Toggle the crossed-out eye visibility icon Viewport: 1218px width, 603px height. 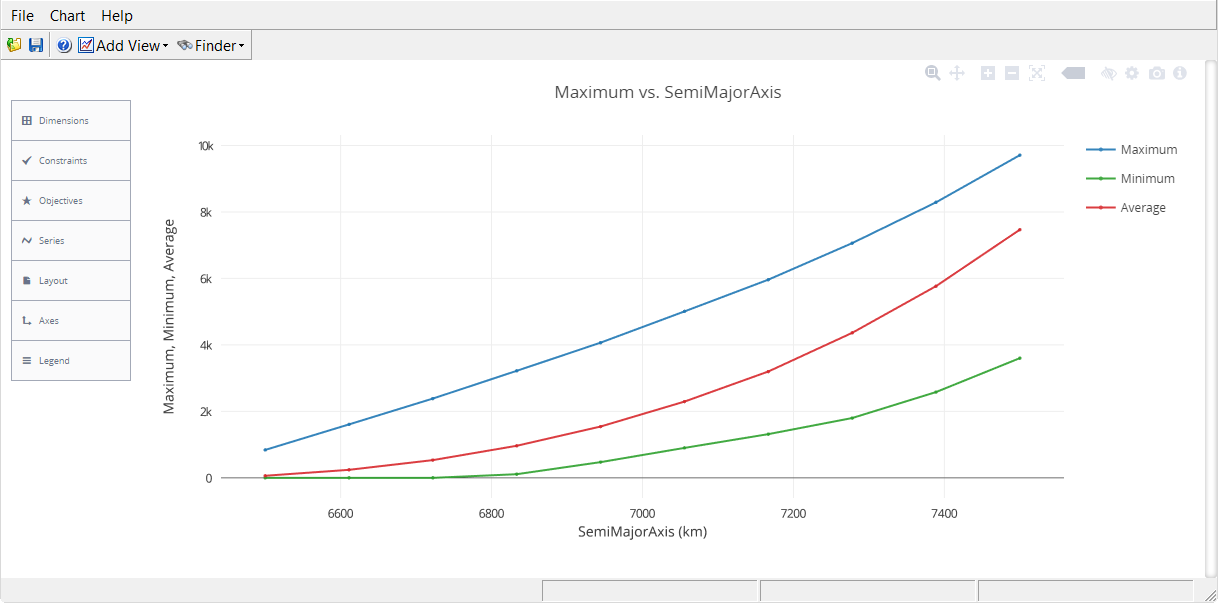point(1108,73)
